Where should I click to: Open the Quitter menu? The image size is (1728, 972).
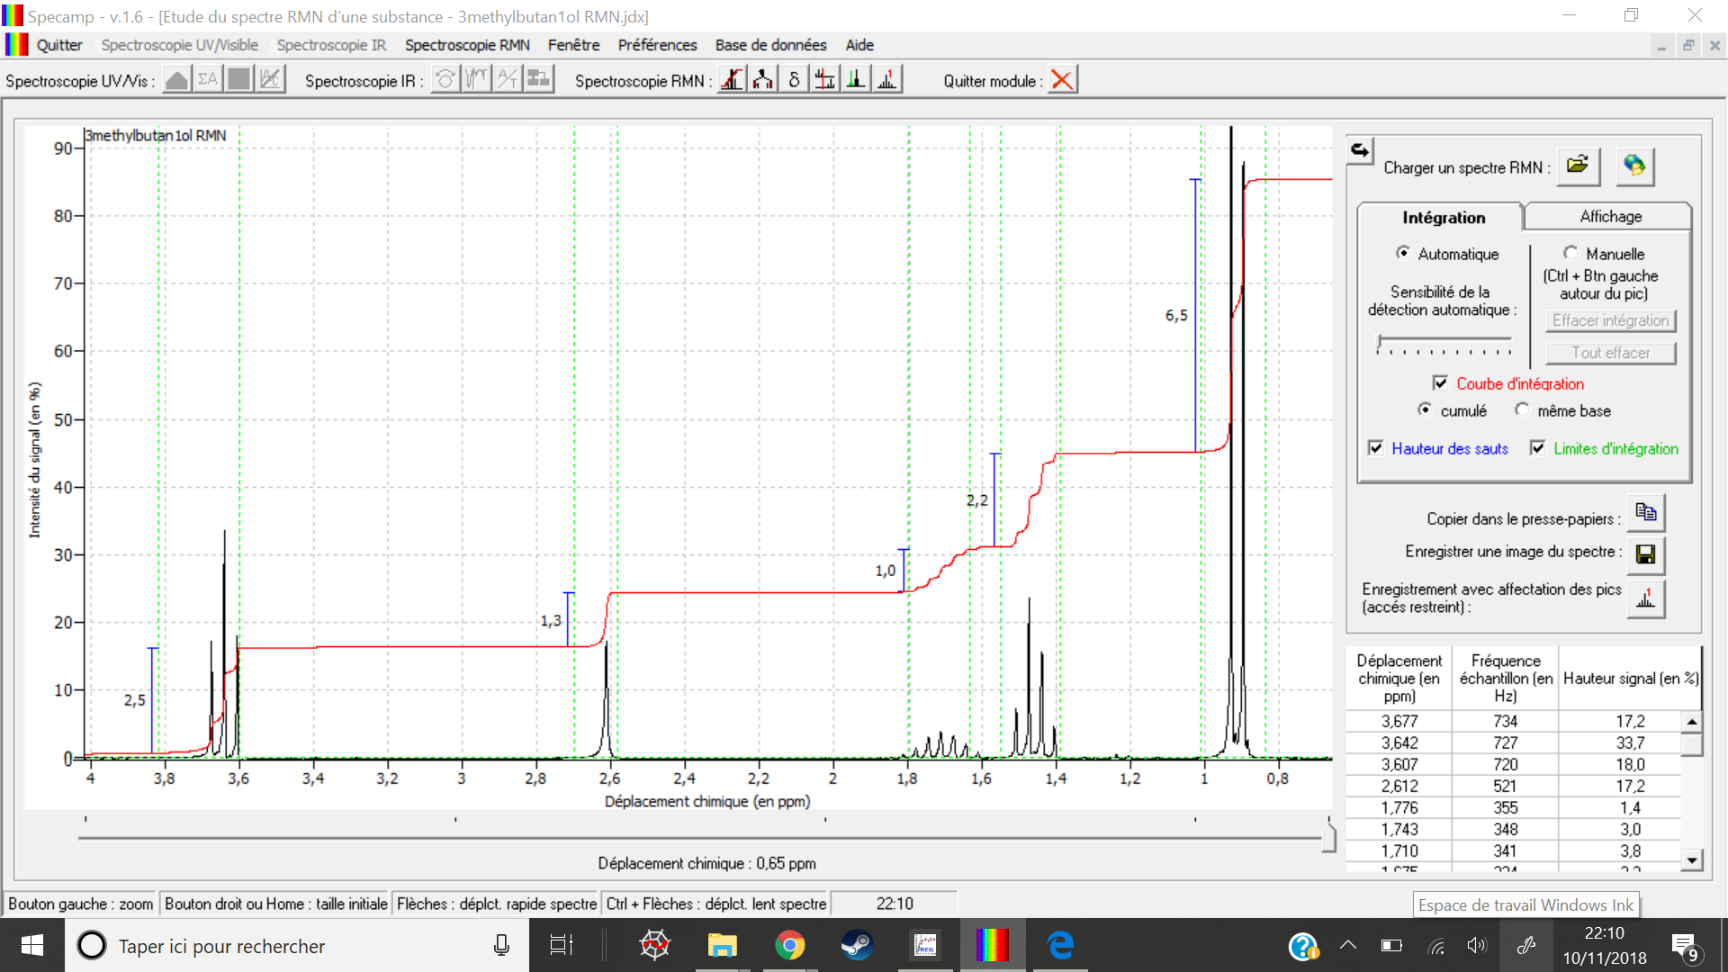(59, 45)
